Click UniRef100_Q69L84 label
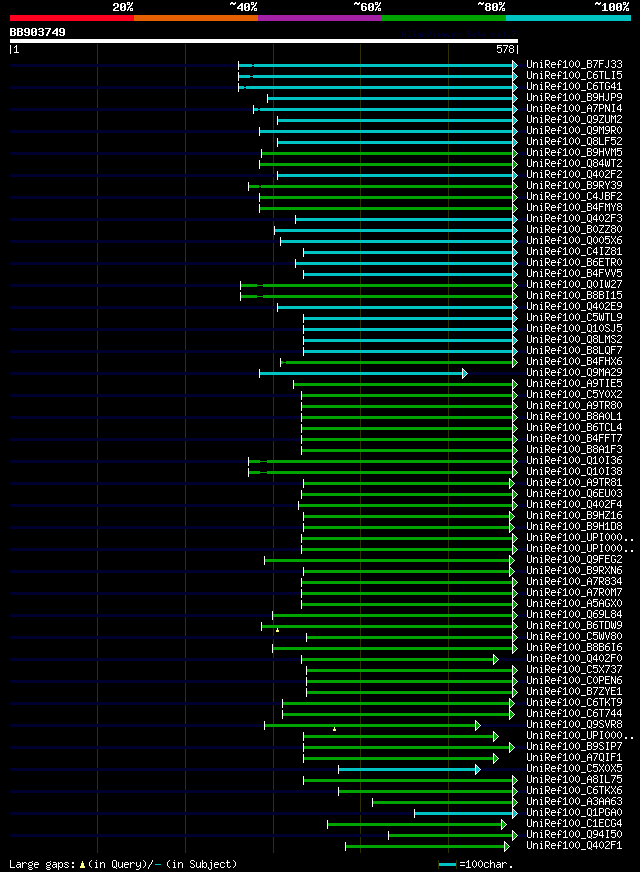 pyautogui.click(x=574, y=615)
